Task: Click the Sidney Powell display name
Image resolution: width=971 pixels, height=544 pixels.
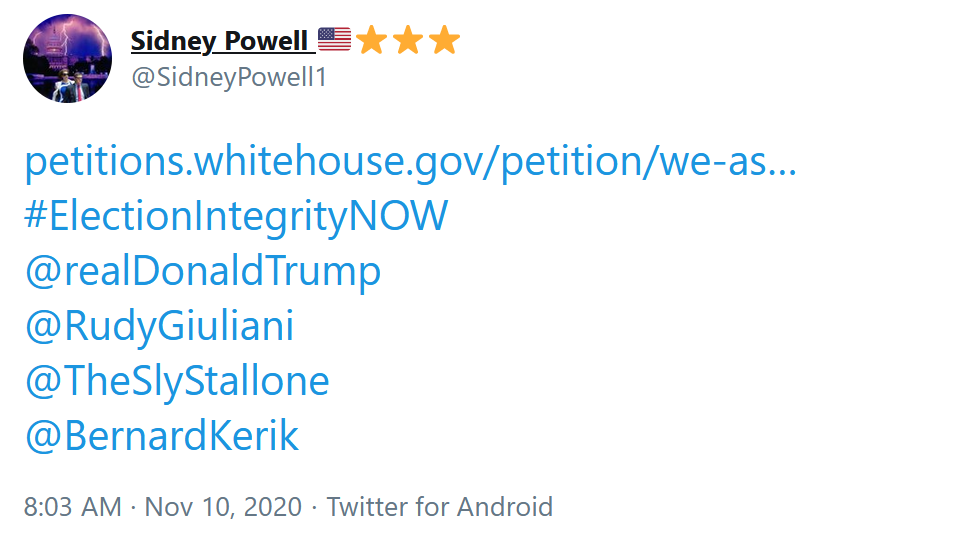Action: pos(219,41)
